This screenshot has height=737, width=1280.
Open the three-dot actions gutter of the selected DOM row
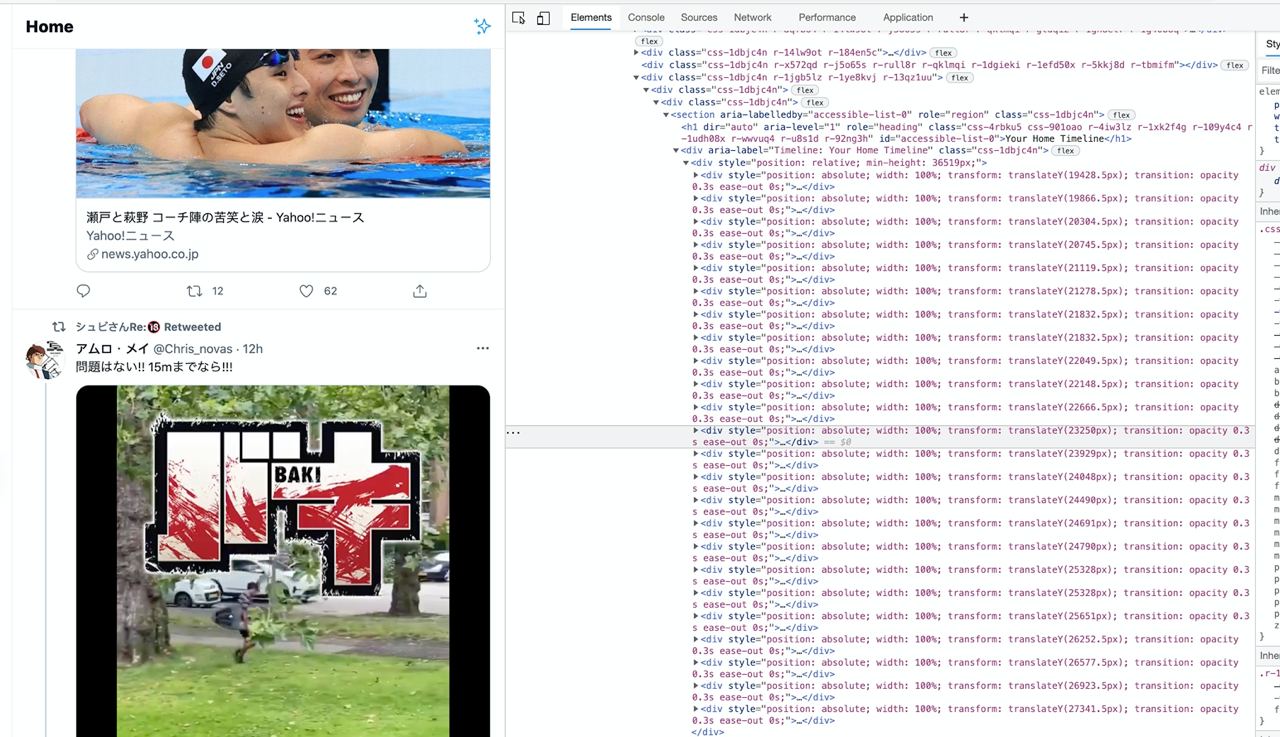514,433
